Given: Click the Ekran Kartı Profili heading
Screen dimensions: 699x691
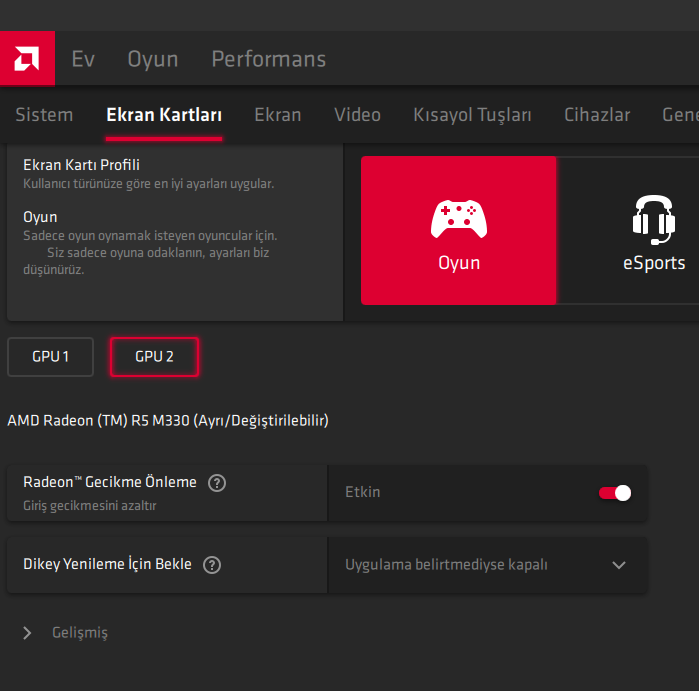Looking at the screenshot, I should click(82, 165).
